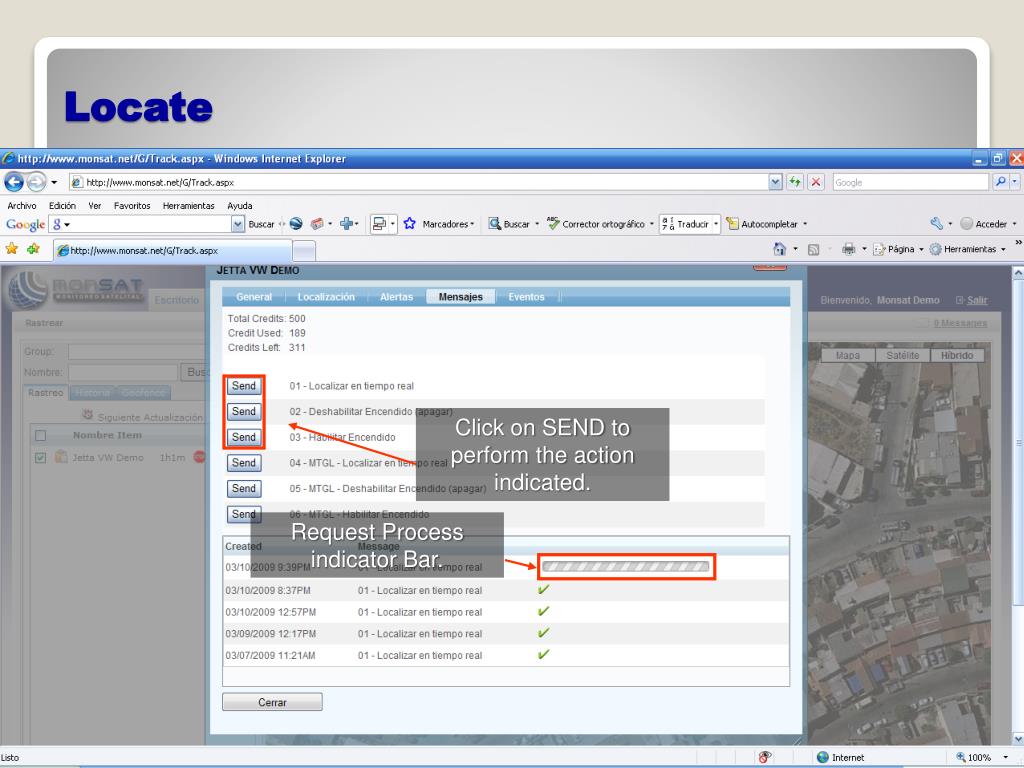Click the empty new tab button
The height and width of the screenshot is (768, 1024).
coord(304,250)
